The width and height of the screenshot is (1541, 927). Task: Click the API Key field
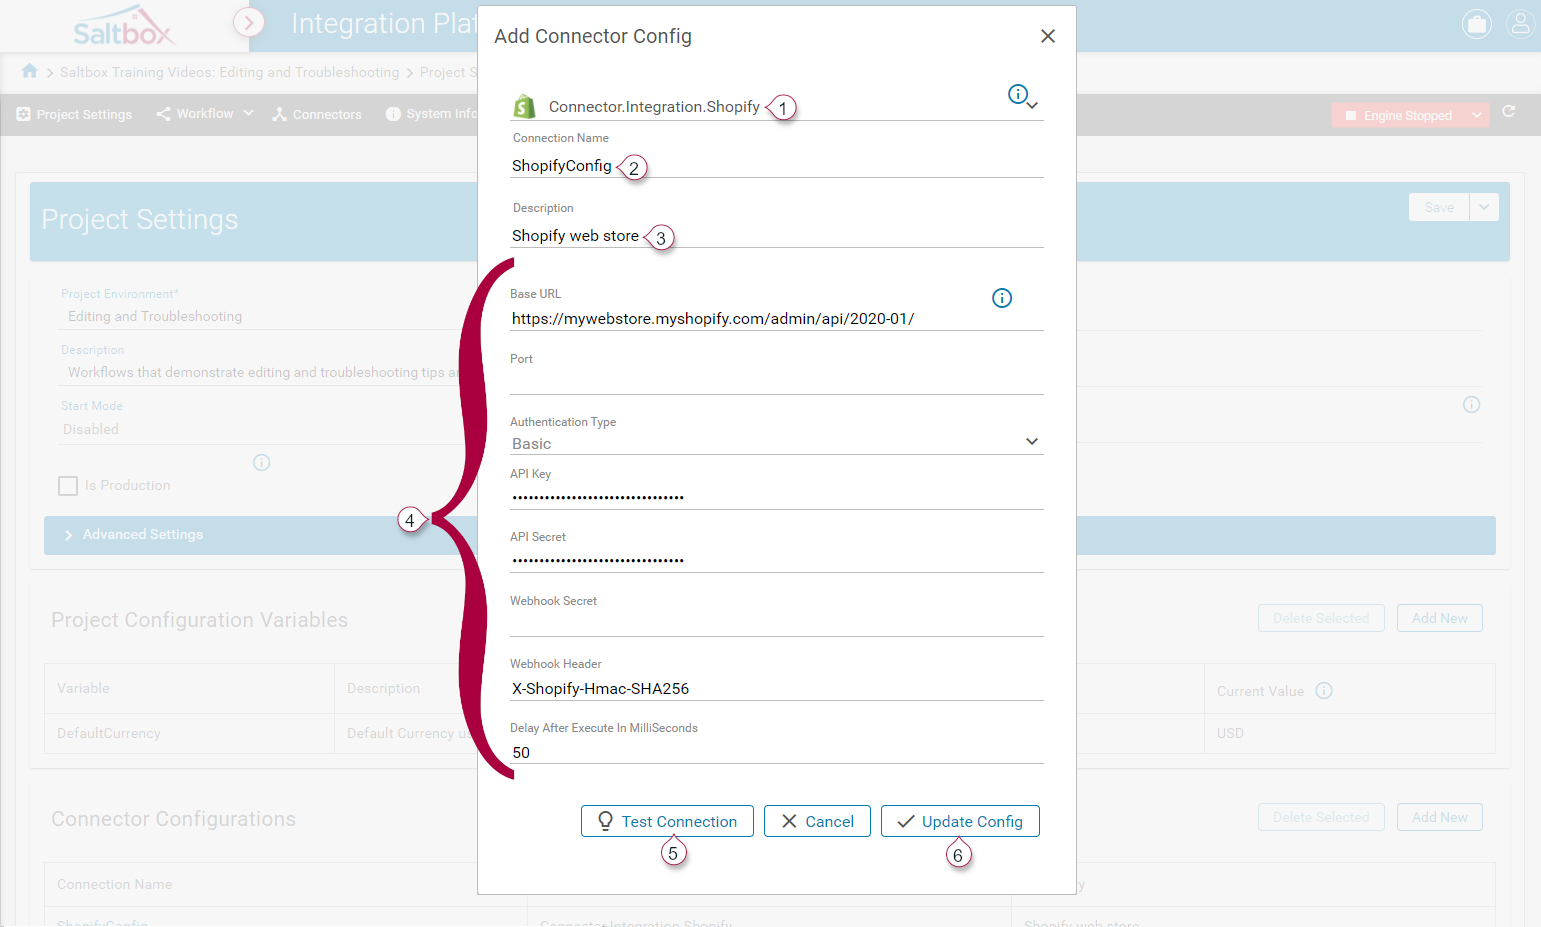(x=777, y=497)
